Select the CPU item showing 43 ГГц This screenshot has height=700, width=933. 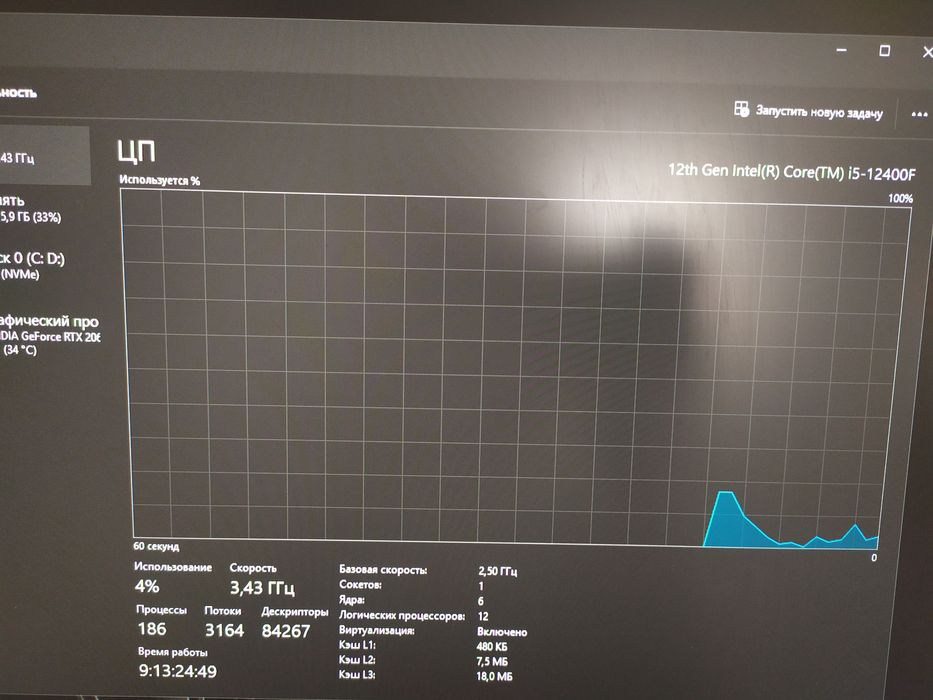[x=45, y=155]
